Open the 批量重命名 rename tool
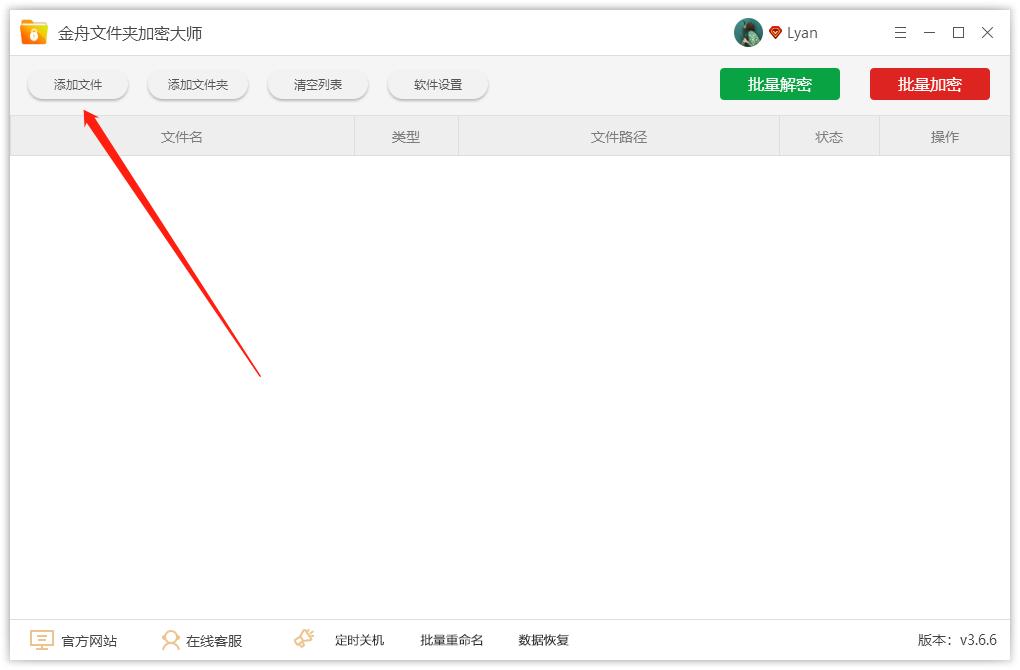Viewport: 1020px width, 670px height. pyautogui.click(x=451, y=640)
